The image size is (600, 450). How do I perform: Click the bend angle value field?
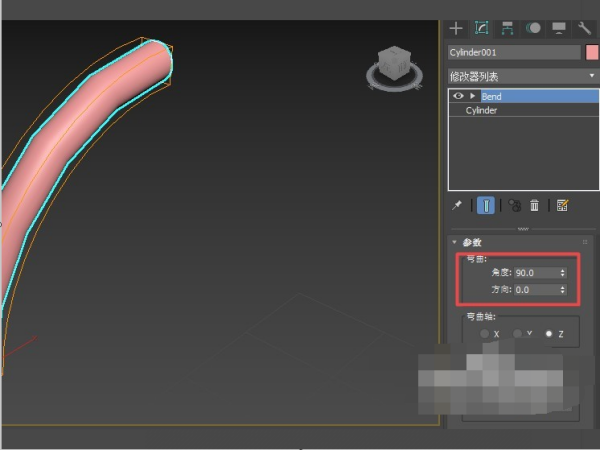(x=536, y=273)
